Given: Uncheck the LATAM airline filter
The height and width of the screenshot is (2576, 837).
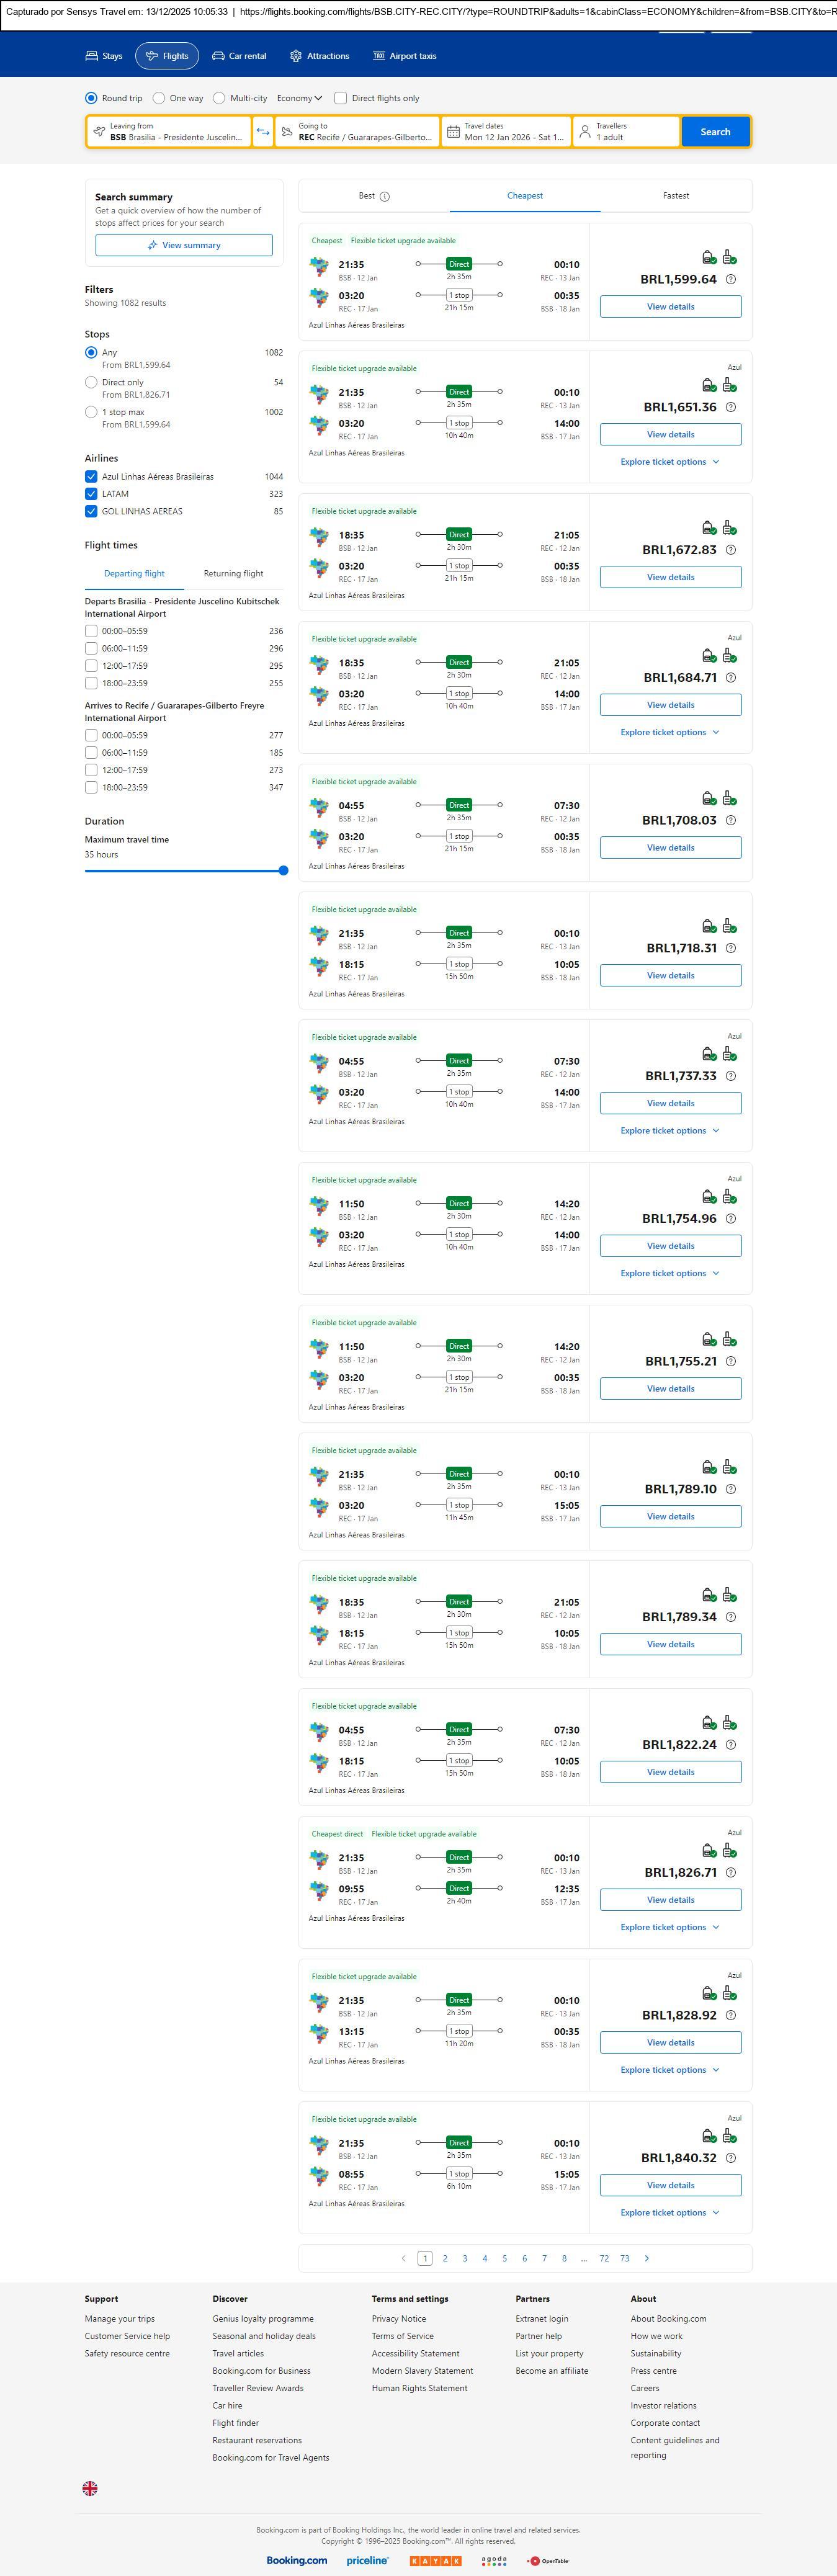Looking at the screenshot, I should point(91,494).
